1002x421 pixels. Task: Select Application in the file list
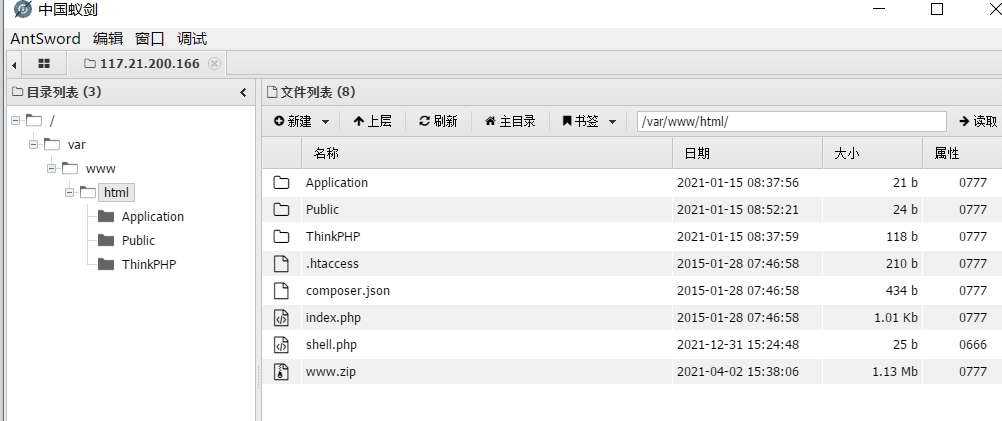337,183
